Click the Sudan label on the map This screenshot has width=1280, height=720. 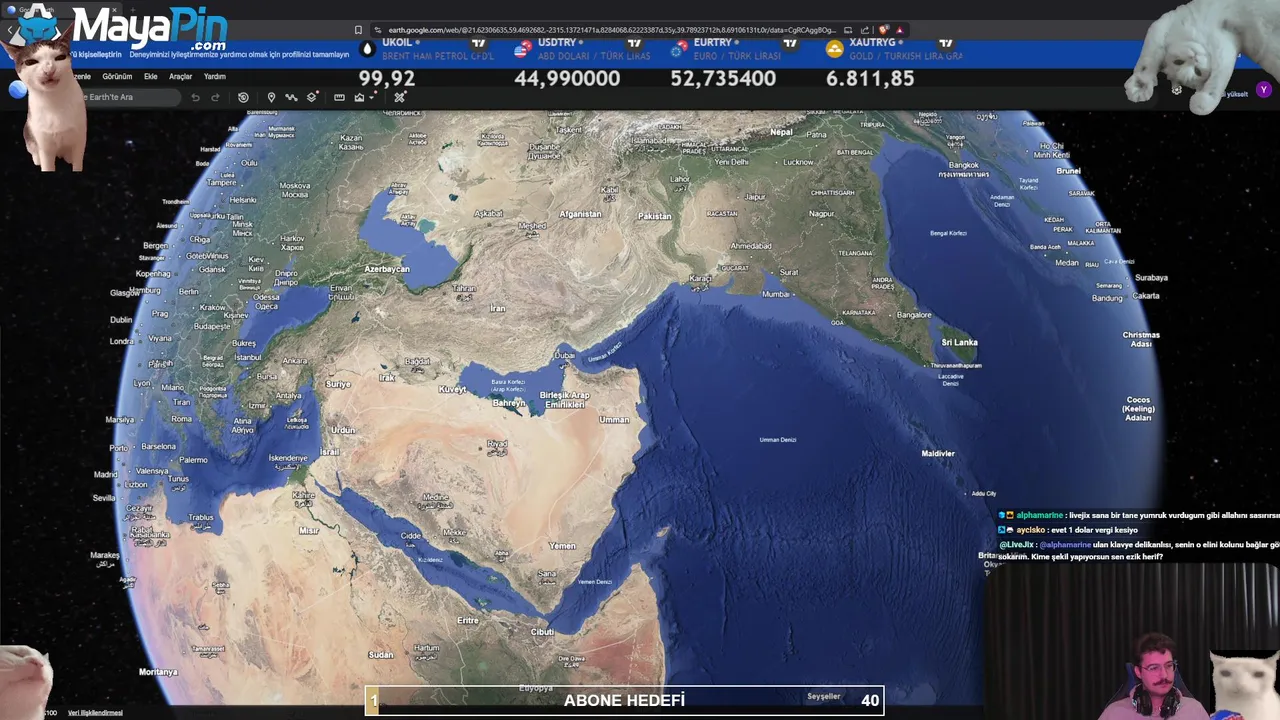[x=381, y=655]
